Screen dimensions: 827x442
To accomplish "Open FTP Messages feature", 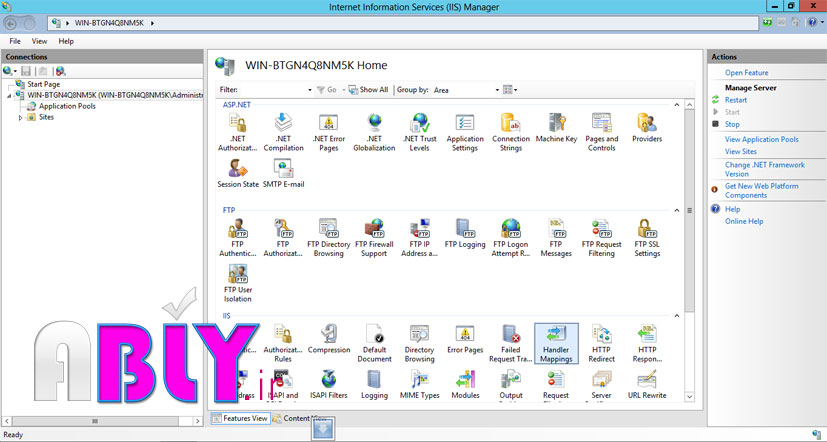I will (x=556, y=238).
